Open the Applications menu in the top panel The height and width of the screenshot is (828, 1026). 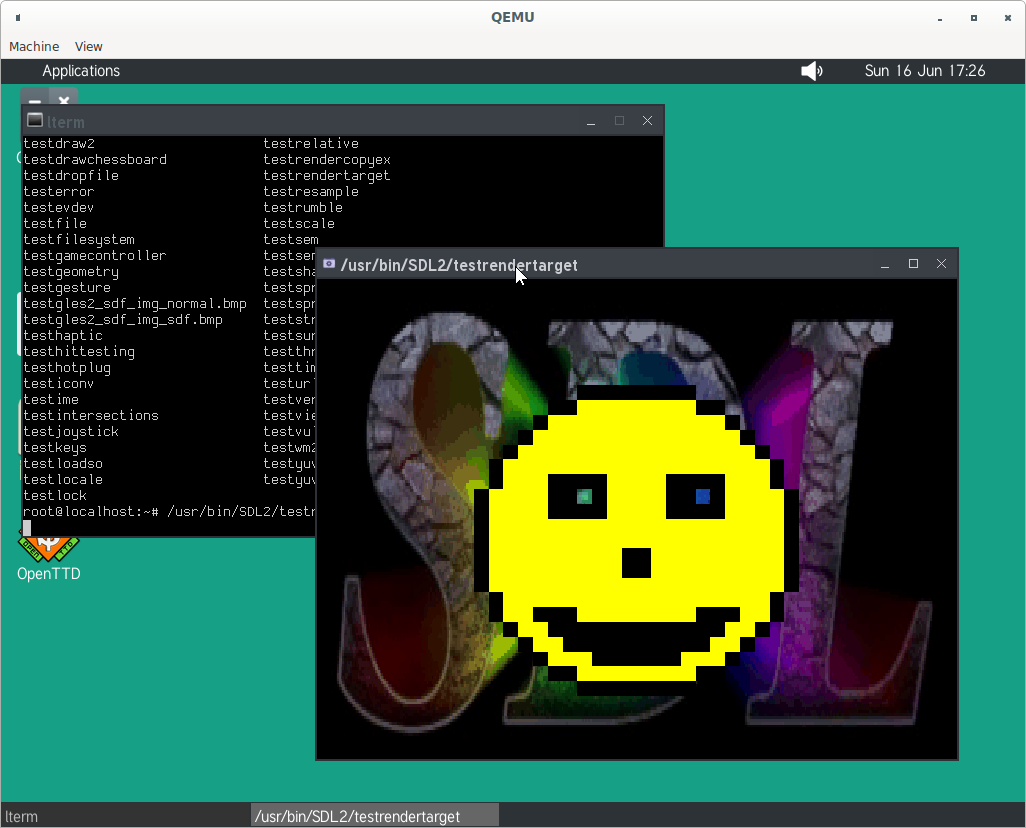tap(81, 71)
